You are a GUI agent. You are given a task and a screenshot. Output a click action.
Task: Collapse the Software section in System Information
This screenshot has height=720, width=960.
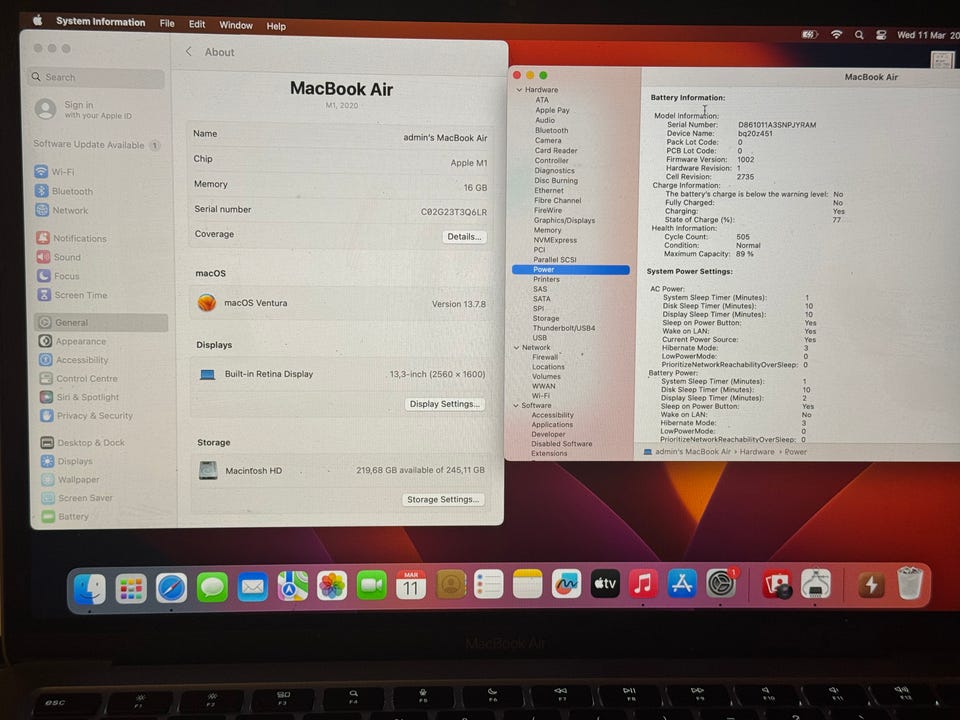[516, 405]
